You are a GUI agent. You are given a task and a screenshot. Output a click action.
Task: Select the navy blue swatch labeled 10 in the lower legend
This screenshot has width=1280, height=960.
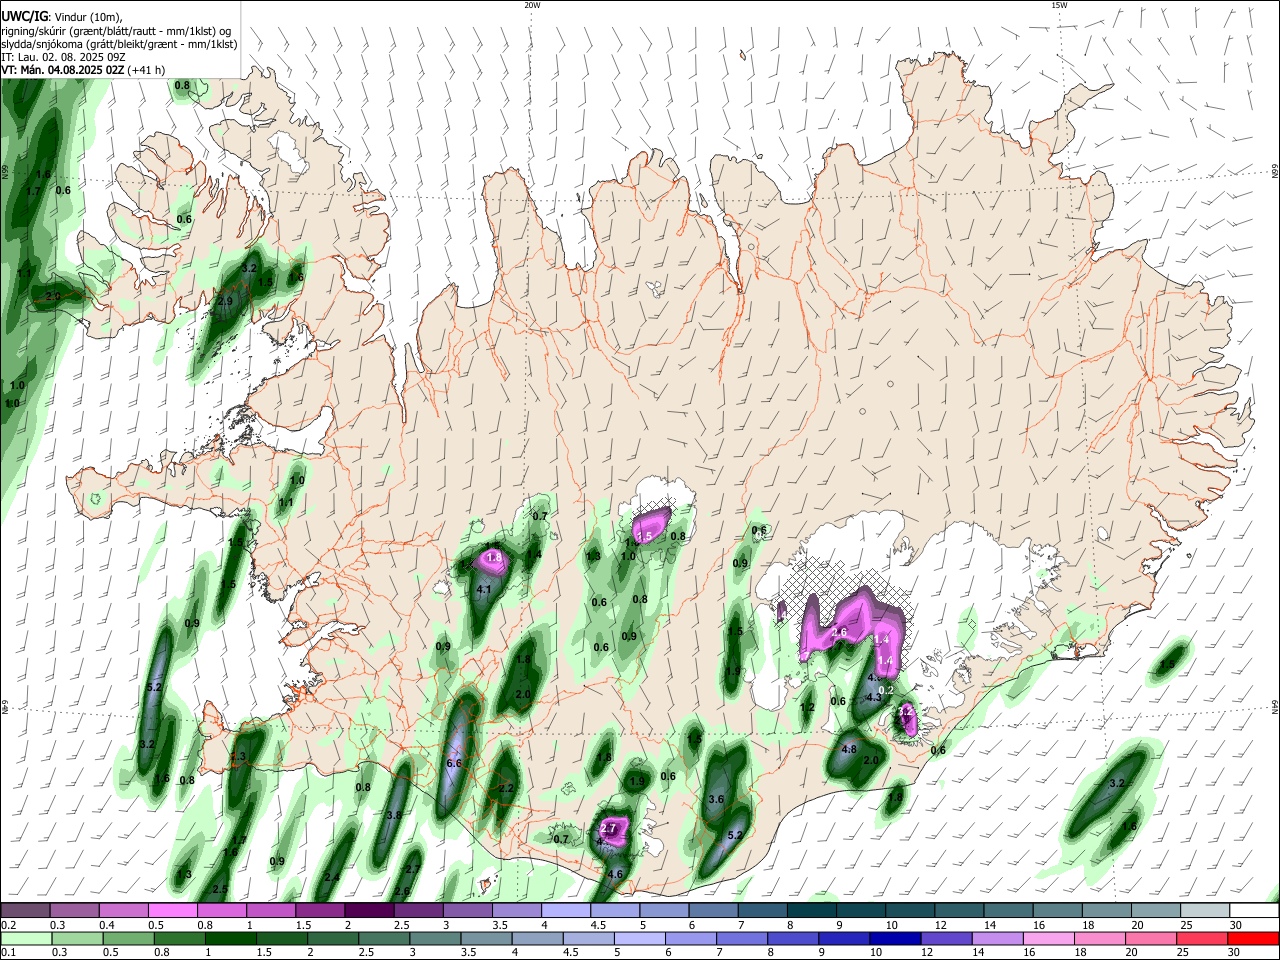pyautogui.click(x=894, y=938)
